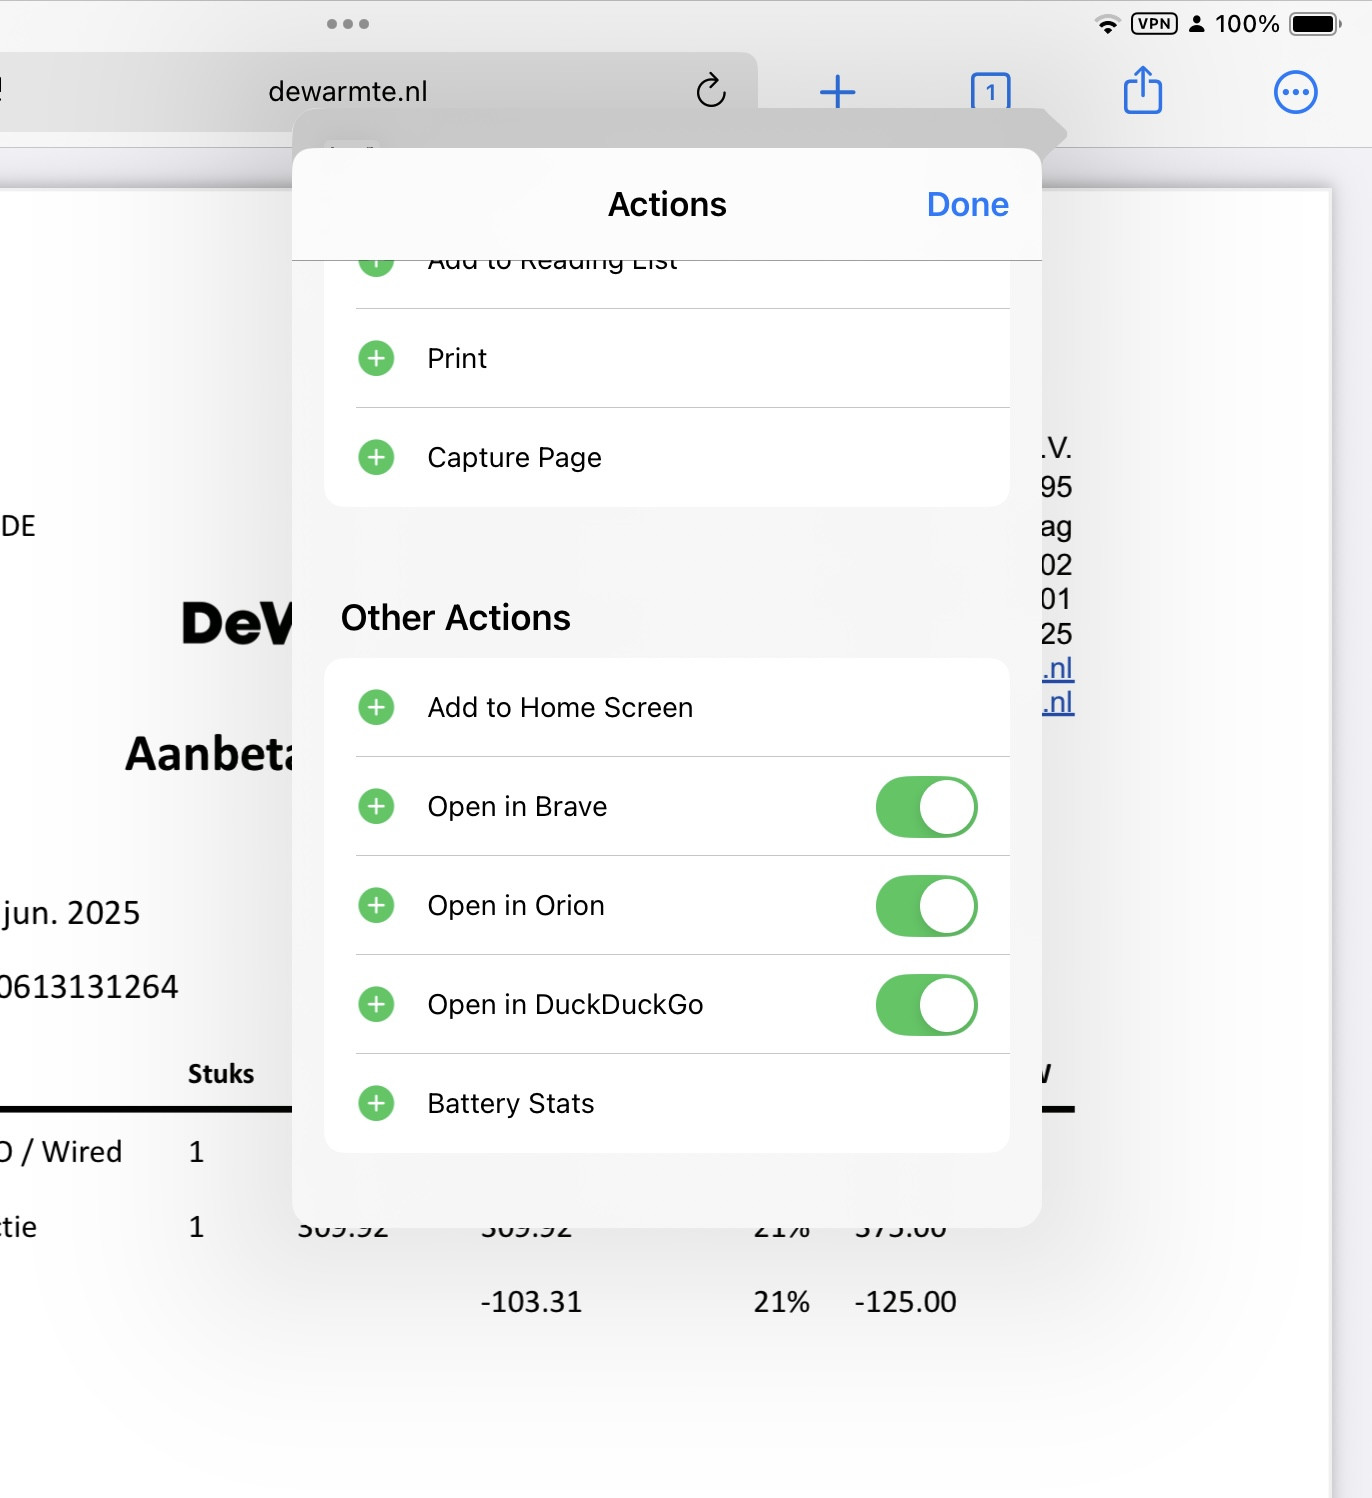Add Print action using green plus
Image resolution: width=1372 pixels, height=1498 pixels.
(x=377, y=358)
